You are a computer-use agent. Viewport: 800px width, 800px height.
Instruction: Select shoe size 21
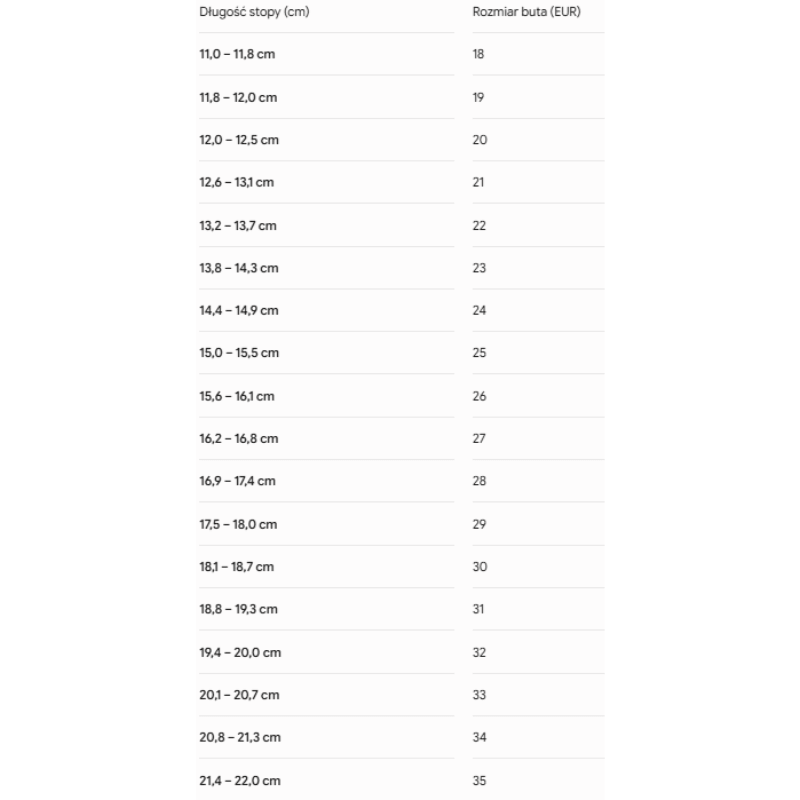point(478,182)
